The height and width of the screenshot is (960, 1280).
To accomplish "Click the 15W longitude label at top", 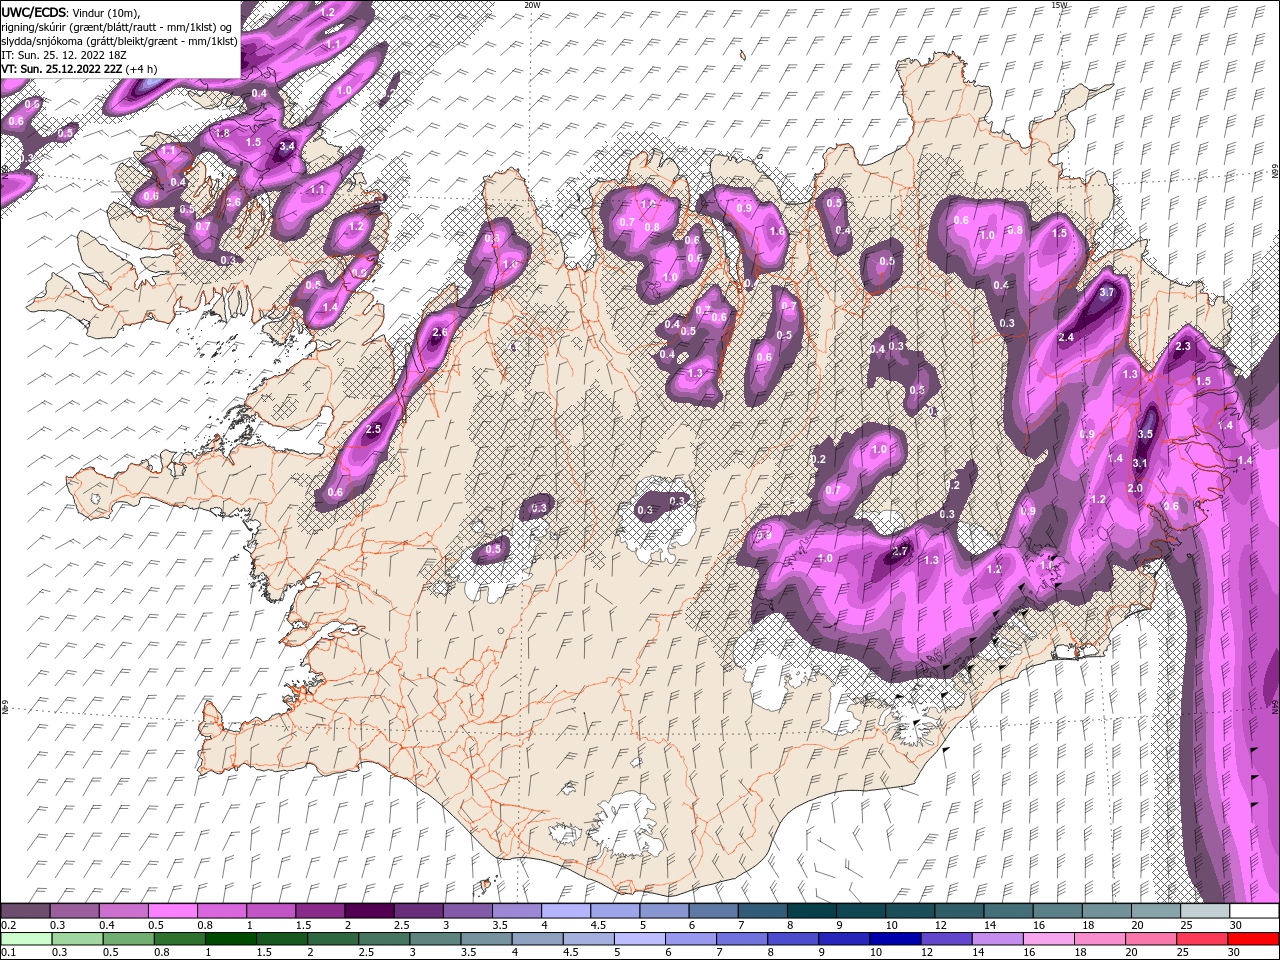I will point(1059,4).
